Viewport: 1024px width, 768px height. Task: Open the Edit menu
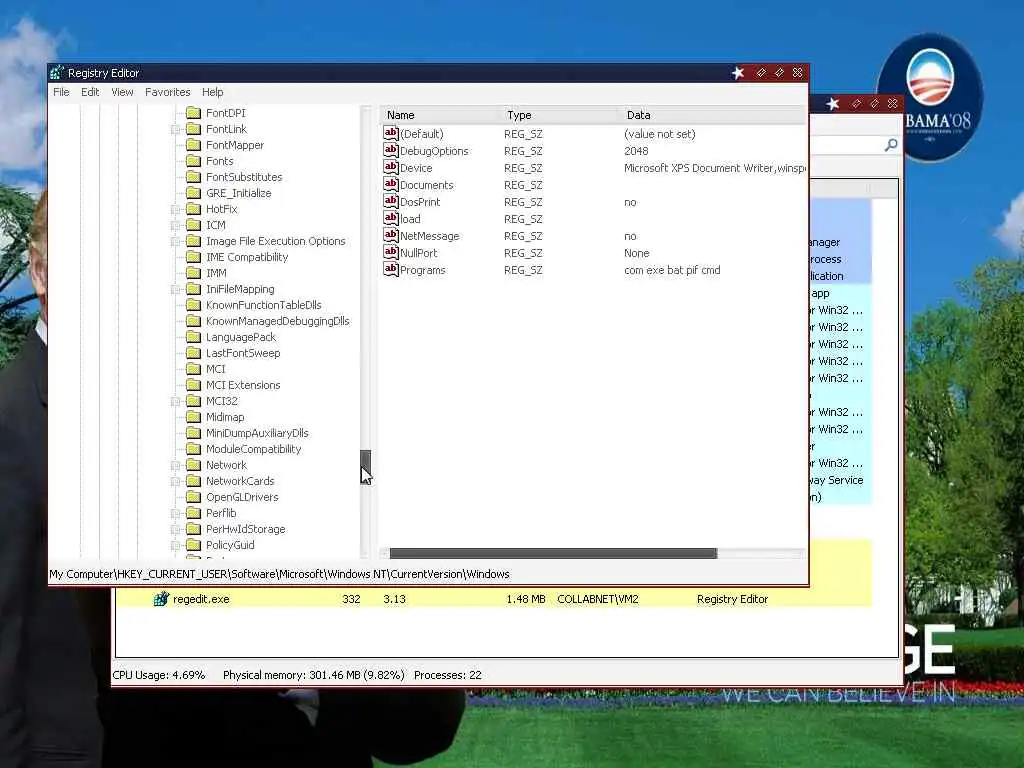[90, 92]
